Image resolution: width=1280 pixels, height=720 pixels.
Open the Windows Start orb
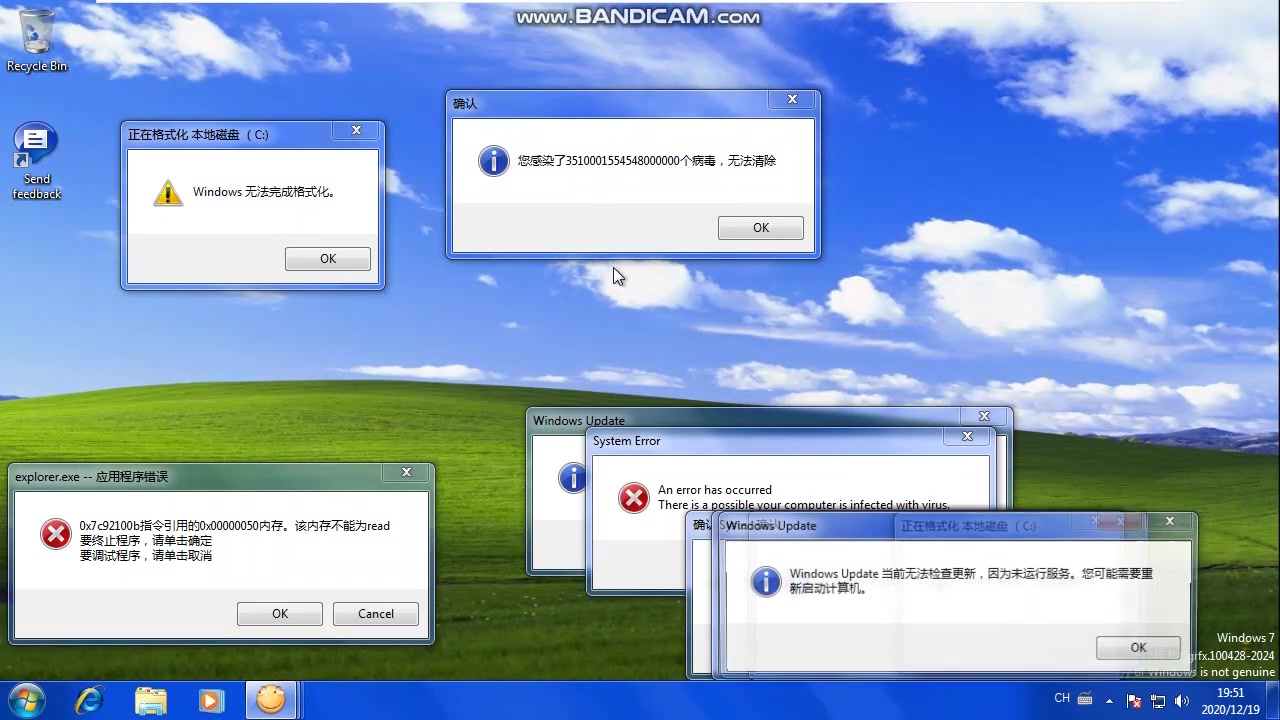pos(26,700)
